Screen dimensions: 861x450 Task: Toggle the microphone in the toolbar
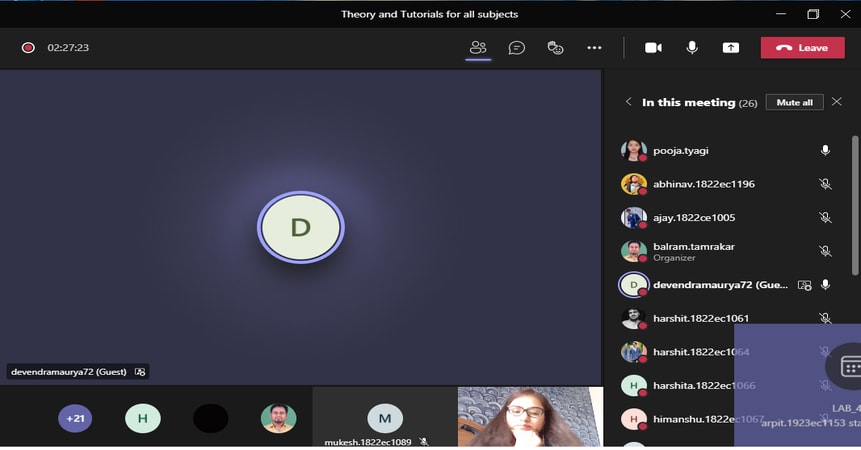(692, 48)
